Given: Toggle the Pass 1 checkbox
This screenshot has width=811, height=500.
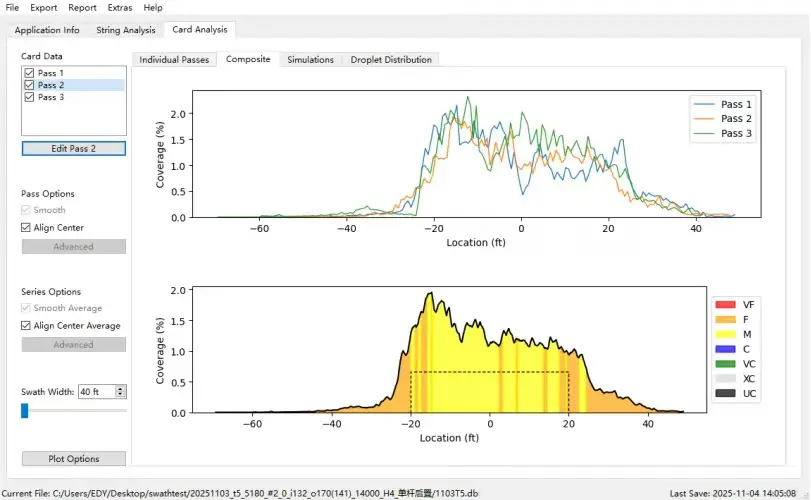Looking at the screenshot, I should tap(29, 73).
